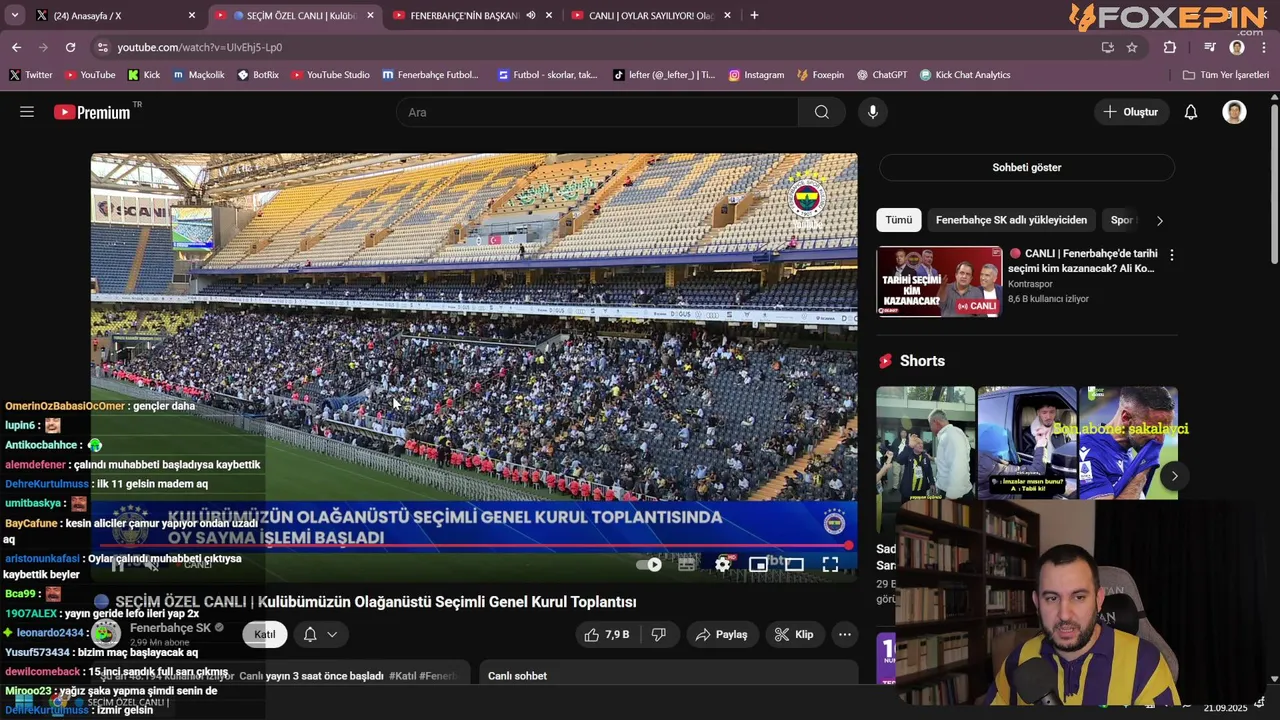
Task: Like the video with 7,9 B likes
Action: [x=608, y=634]
